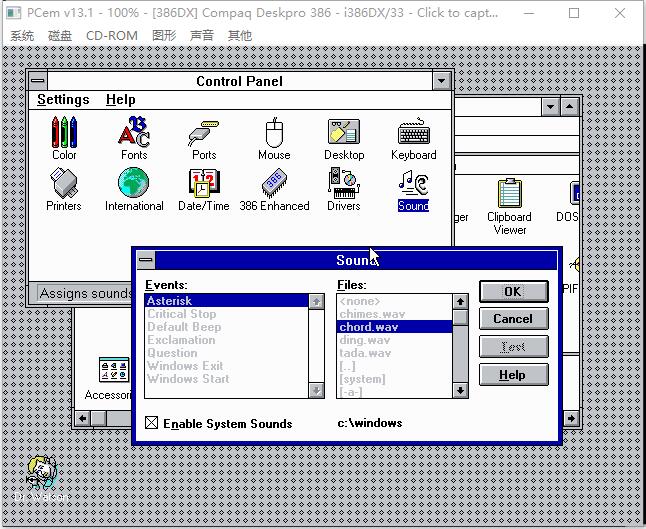Open the Color control panel icon
This screenshot has height=529, width=646.
tap(64, 138)
